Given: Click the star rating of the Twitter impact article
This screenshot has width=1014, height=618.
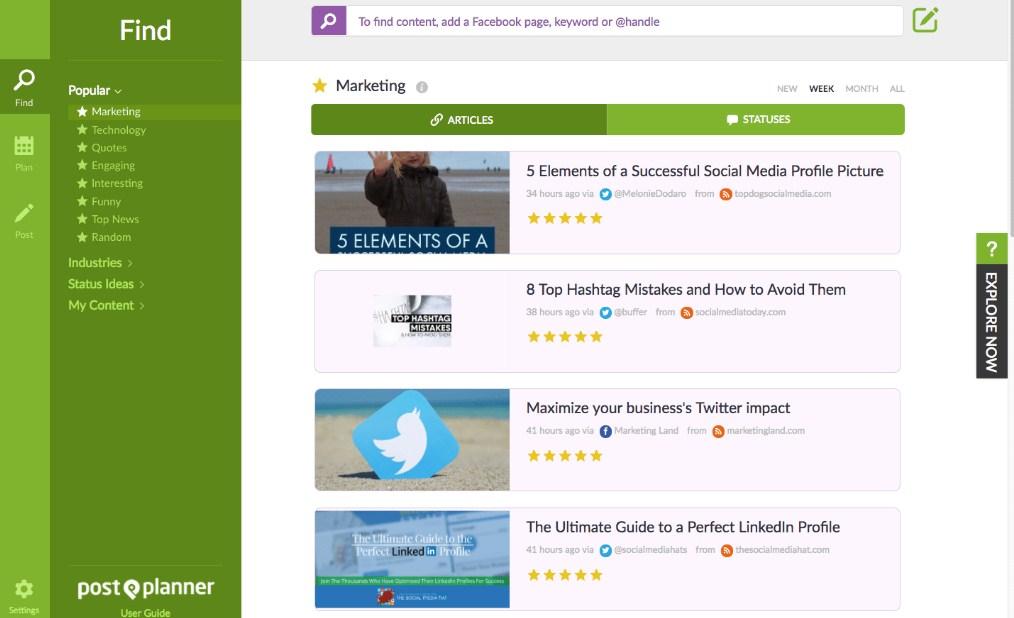Looking at the screenshot, I should click(565, 456).
